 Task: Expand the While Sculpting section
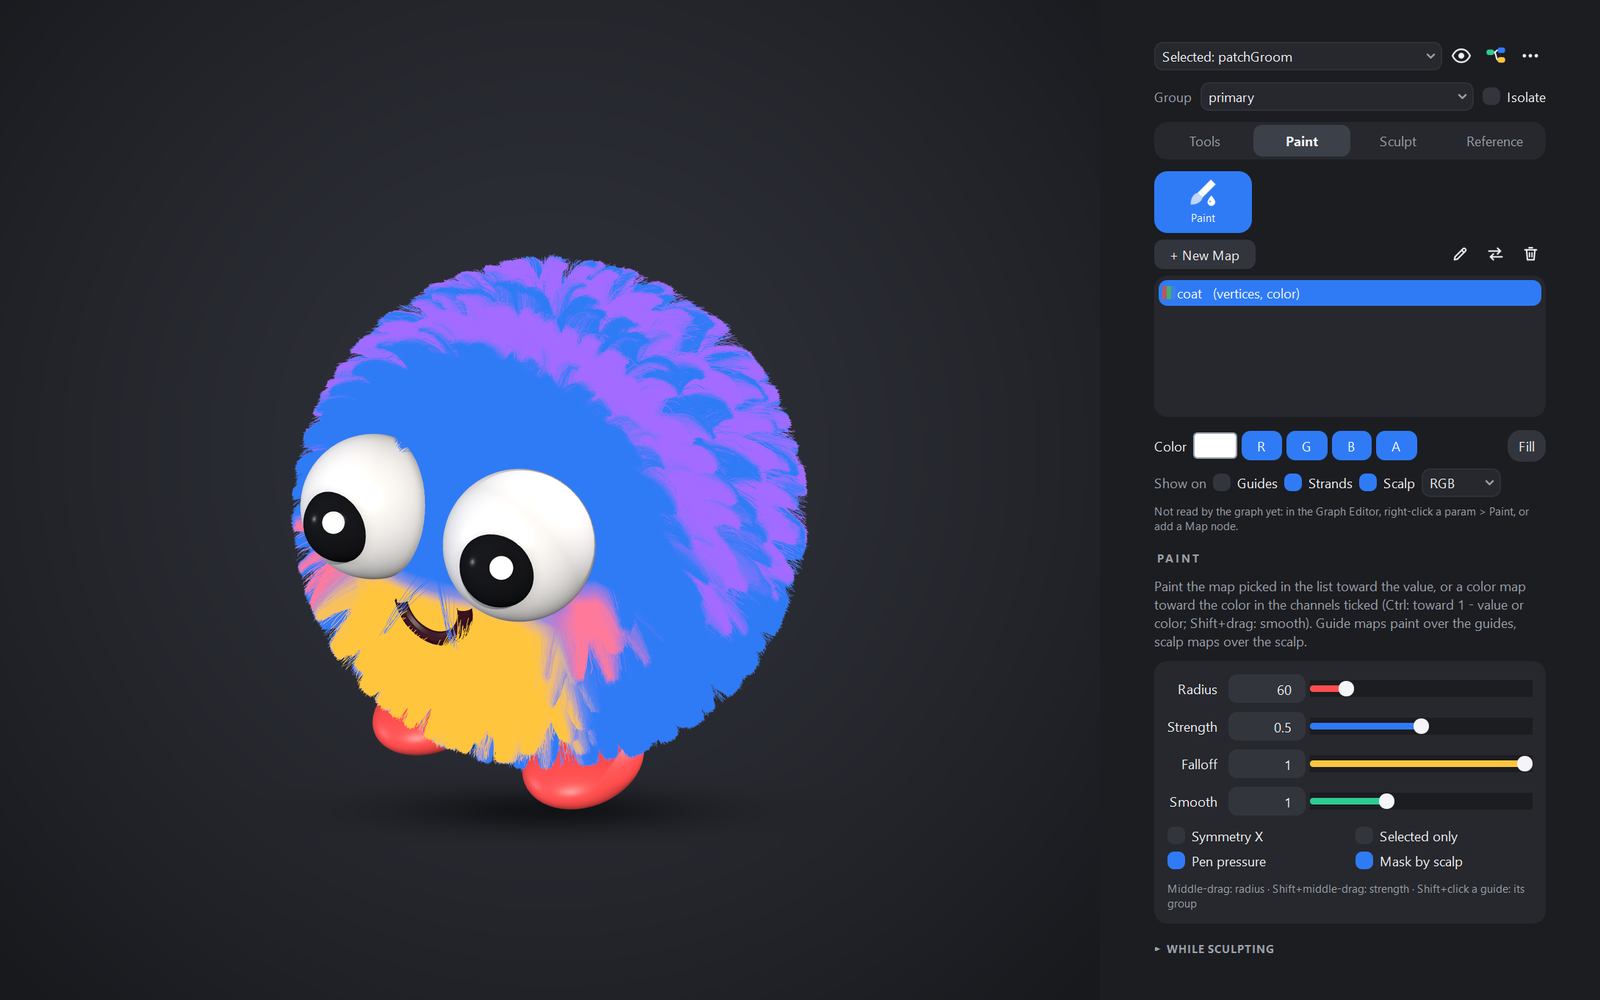[1215, 949]
